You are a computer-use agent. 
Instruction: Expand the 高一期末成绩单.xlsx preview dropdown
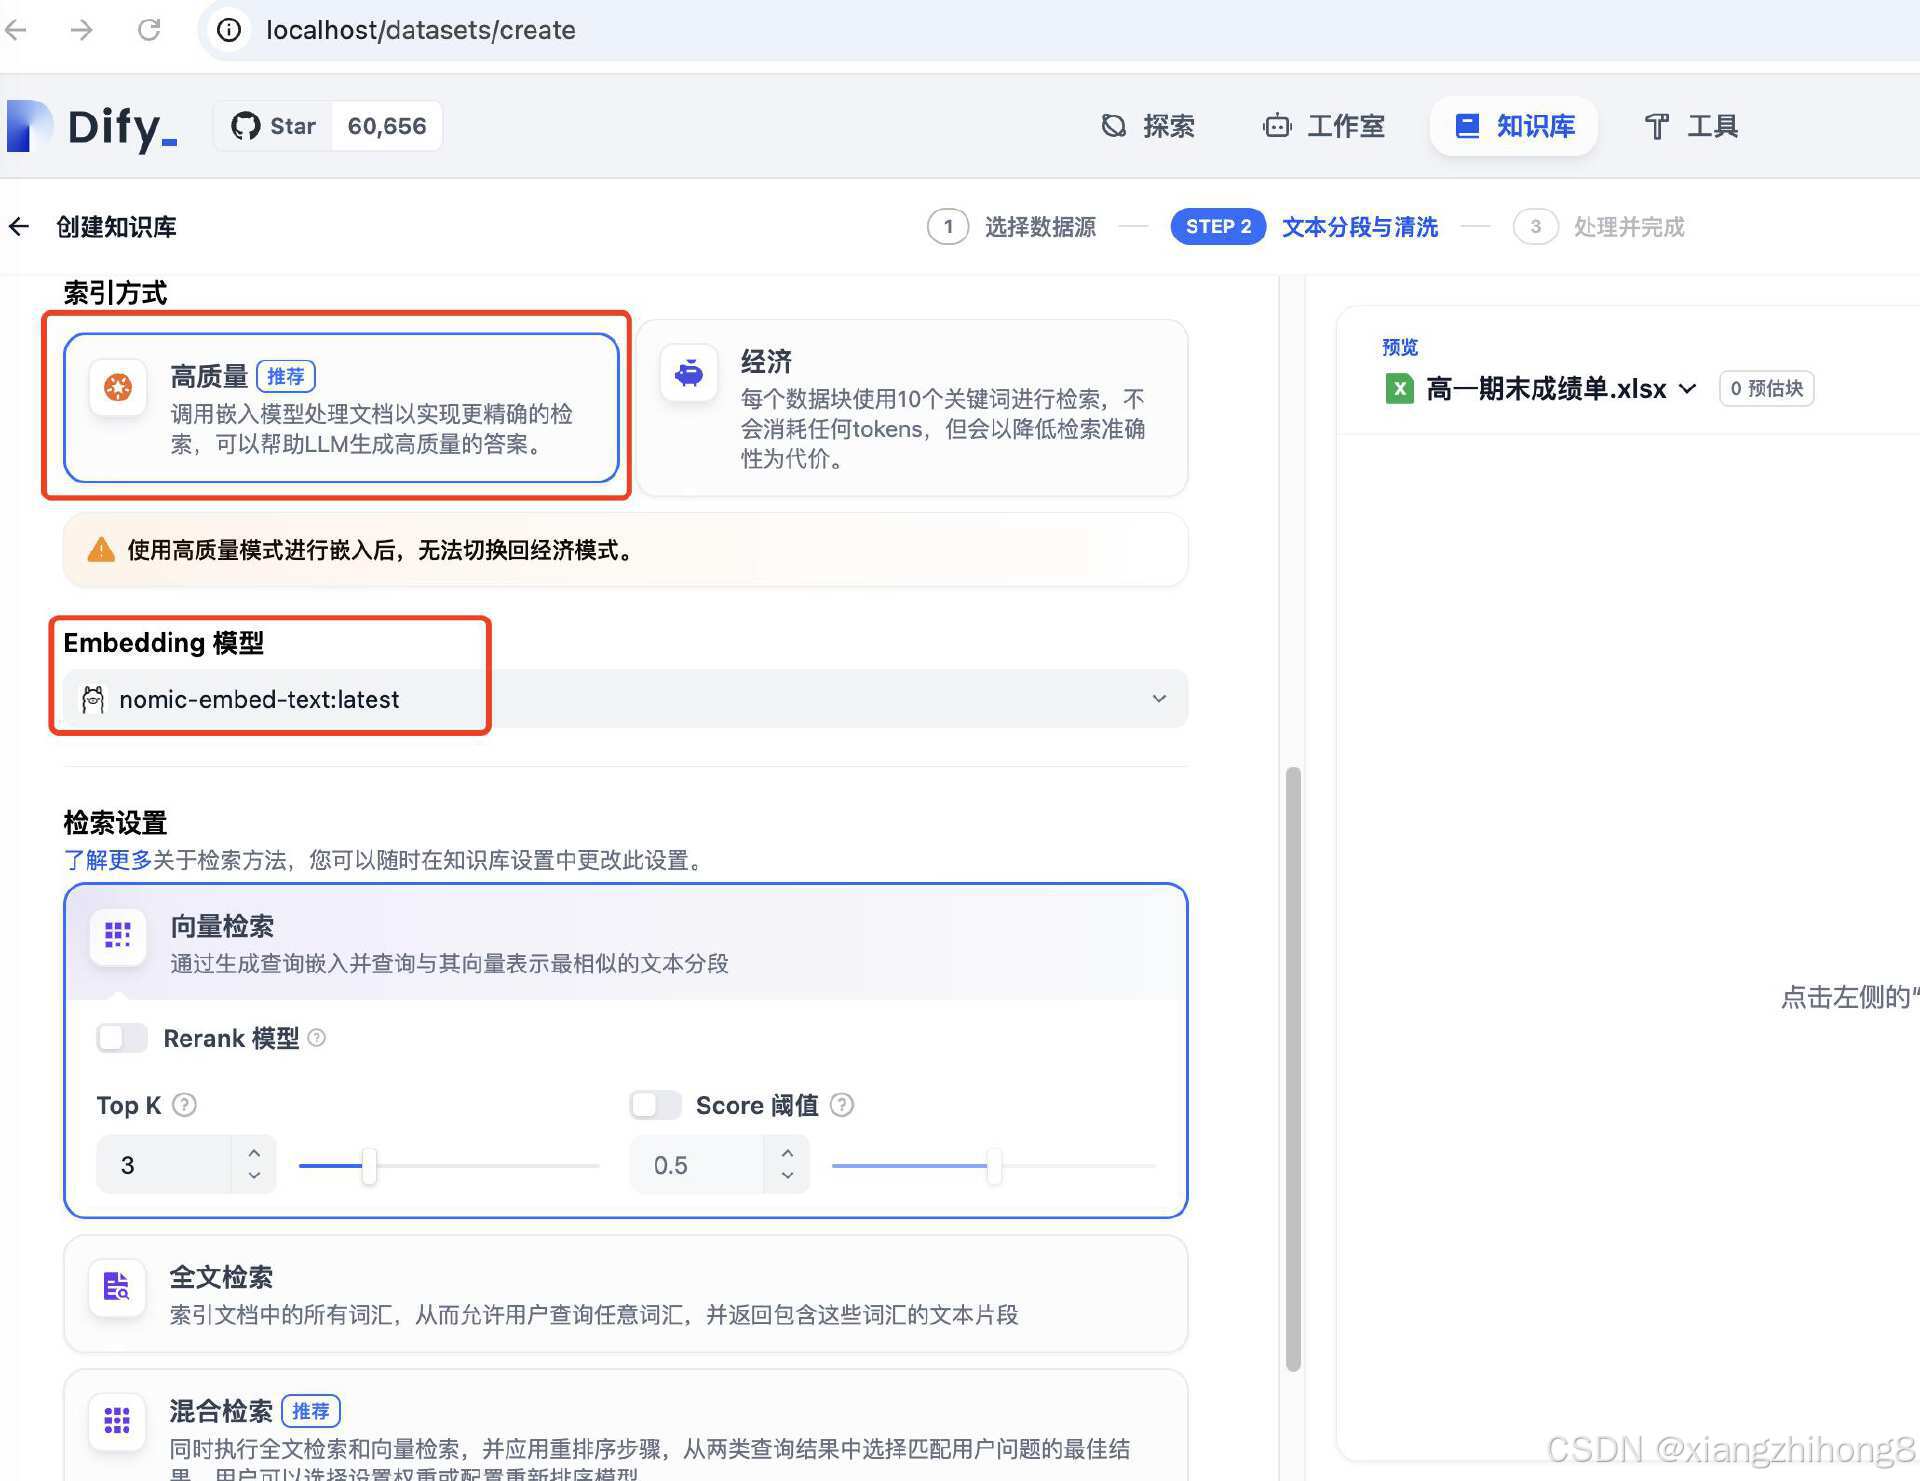[x=1689, y=389]
